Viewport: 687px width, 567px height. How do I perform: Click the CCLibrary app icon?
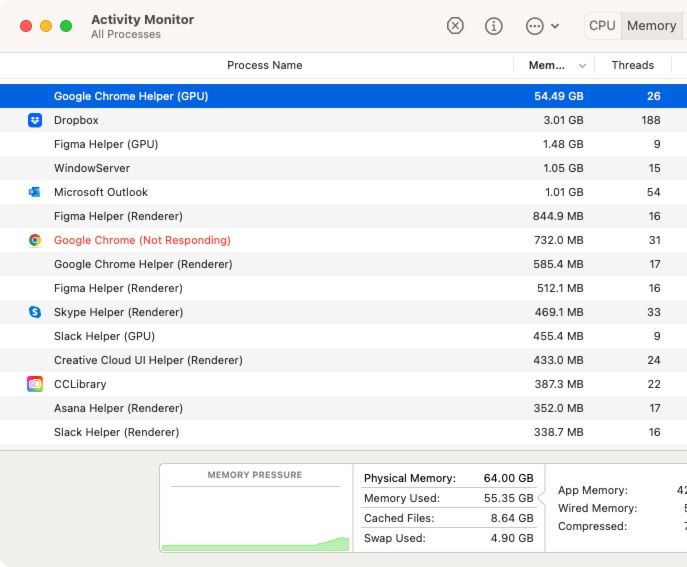(x=35, y=384)
